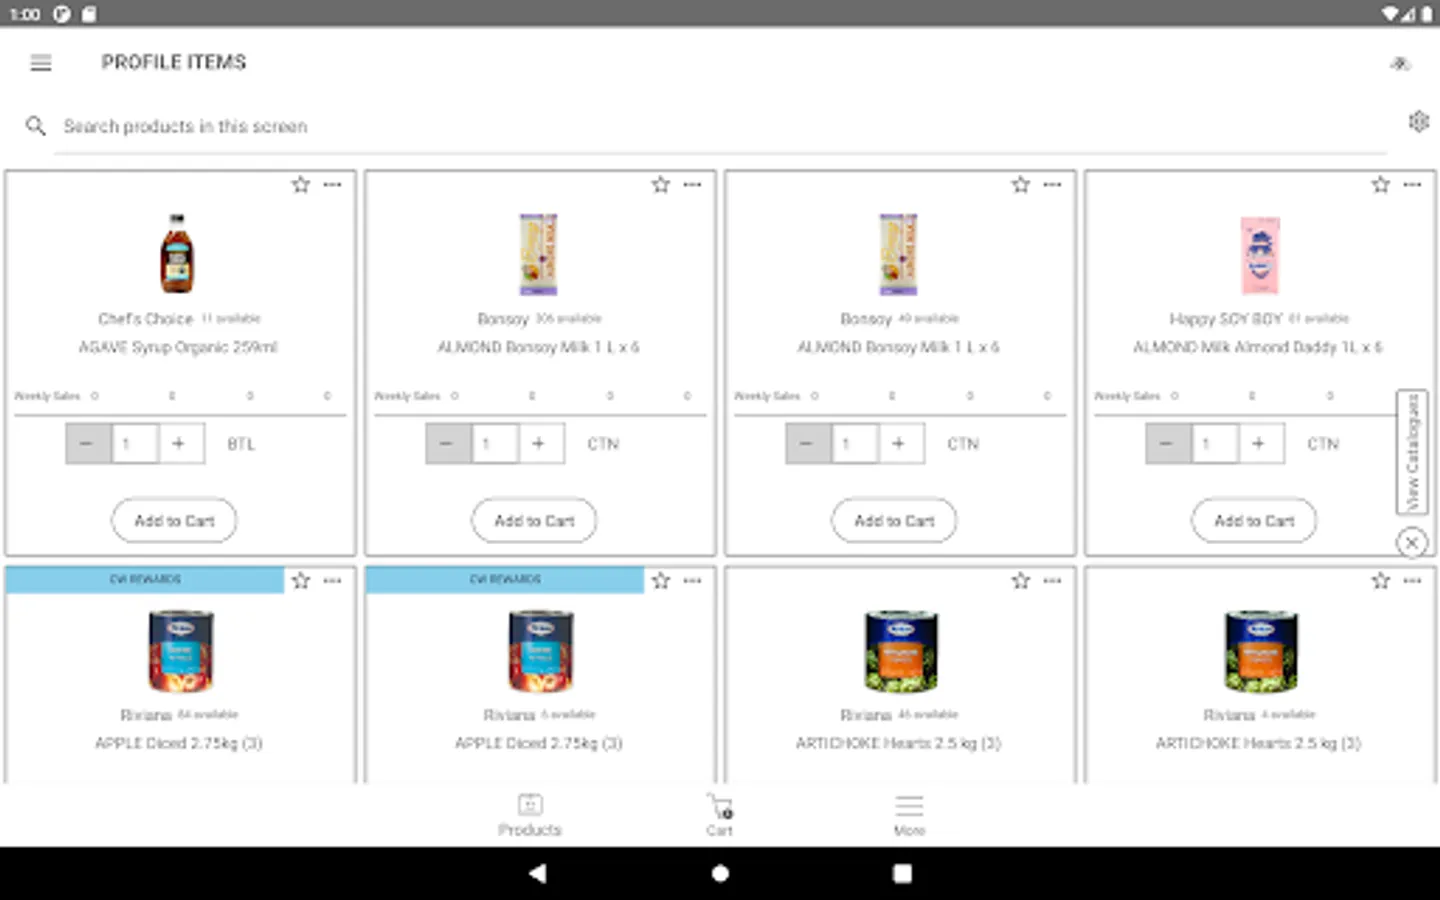Open ARTICHOKE Hearts 46 available can image
Viewport: 1440px width, 900px height.
(x=901, y=651)
